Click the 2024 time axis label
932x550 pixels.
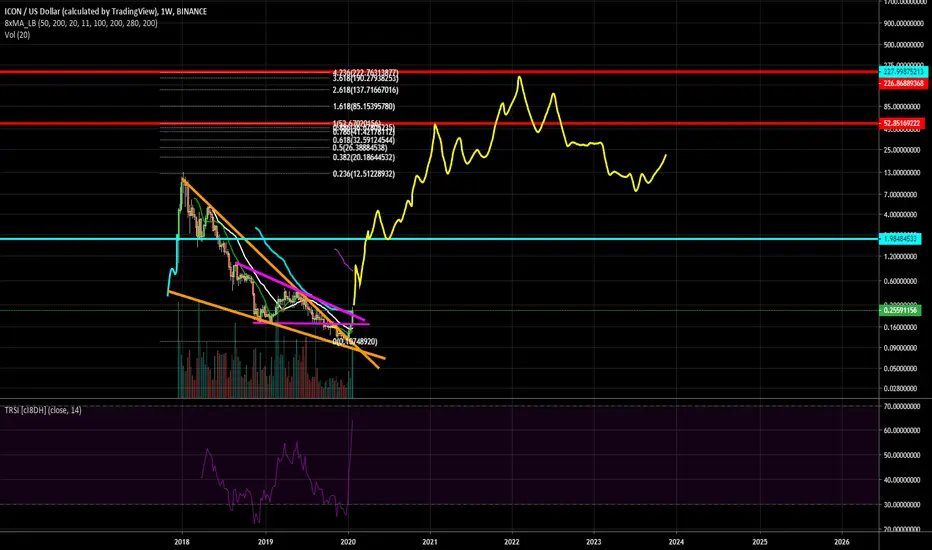[676, 542]
